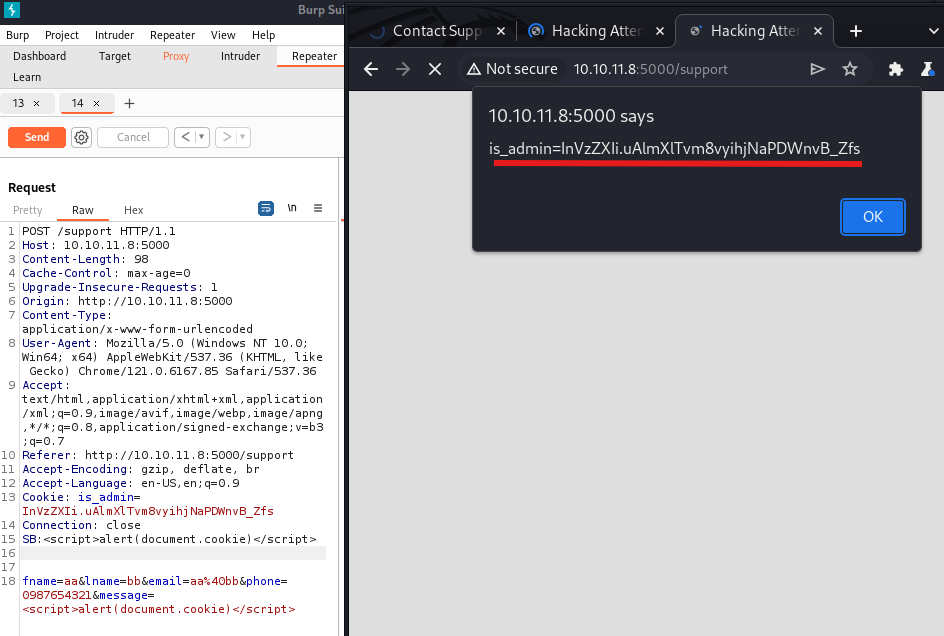Switch to the middle Hacking Attempt tab
Viewport: 944px width, 636px height.
point(596,31)
